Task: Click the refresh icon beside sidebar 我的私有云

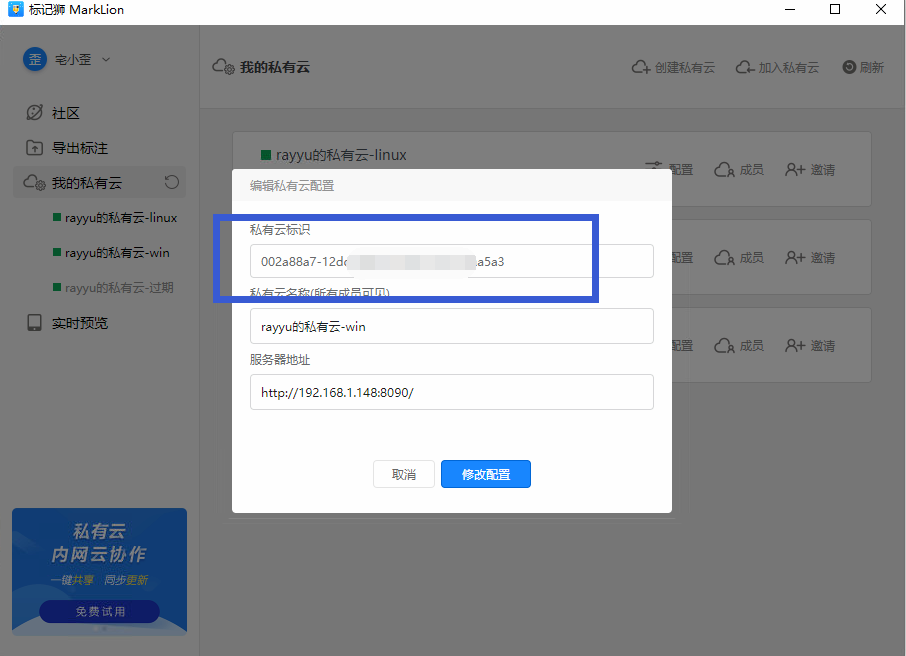Action: 172,183
